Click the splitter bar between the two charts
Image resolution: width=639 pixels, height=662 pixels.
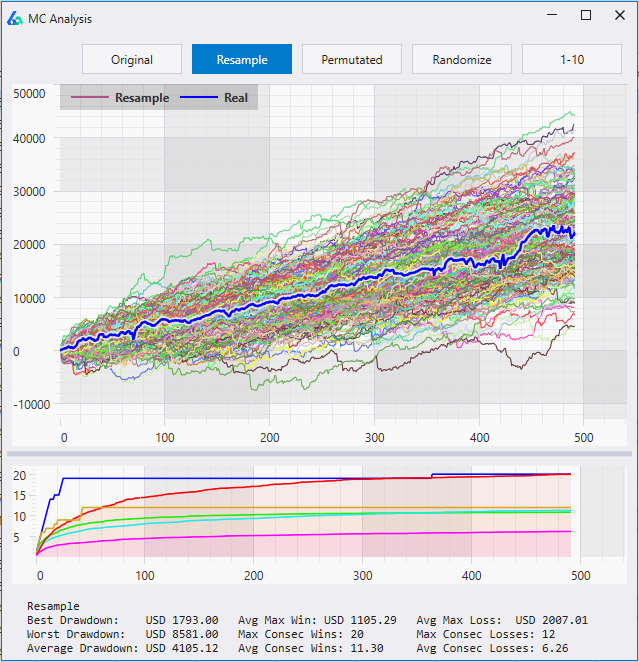point(319,453)
